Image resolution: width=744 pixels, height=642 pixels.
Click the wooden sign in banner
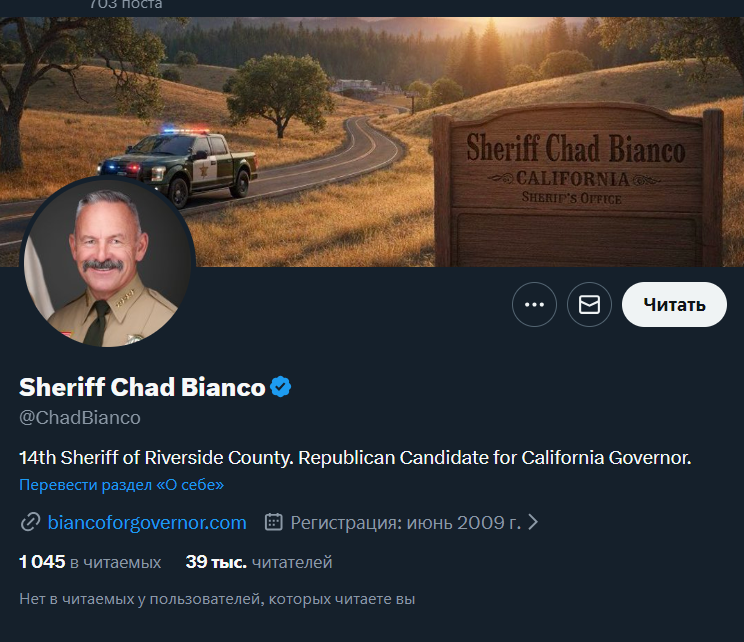click(x=576, y=185)
